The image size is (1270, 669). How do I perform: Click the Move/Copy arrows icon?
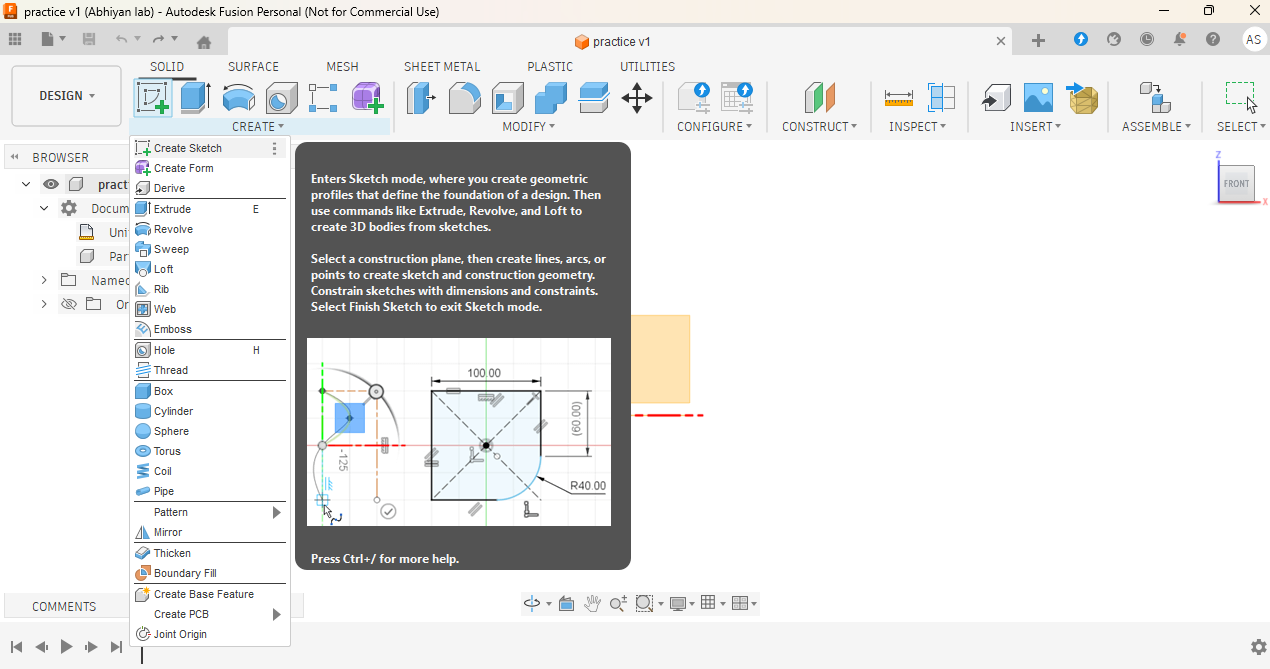637,98
